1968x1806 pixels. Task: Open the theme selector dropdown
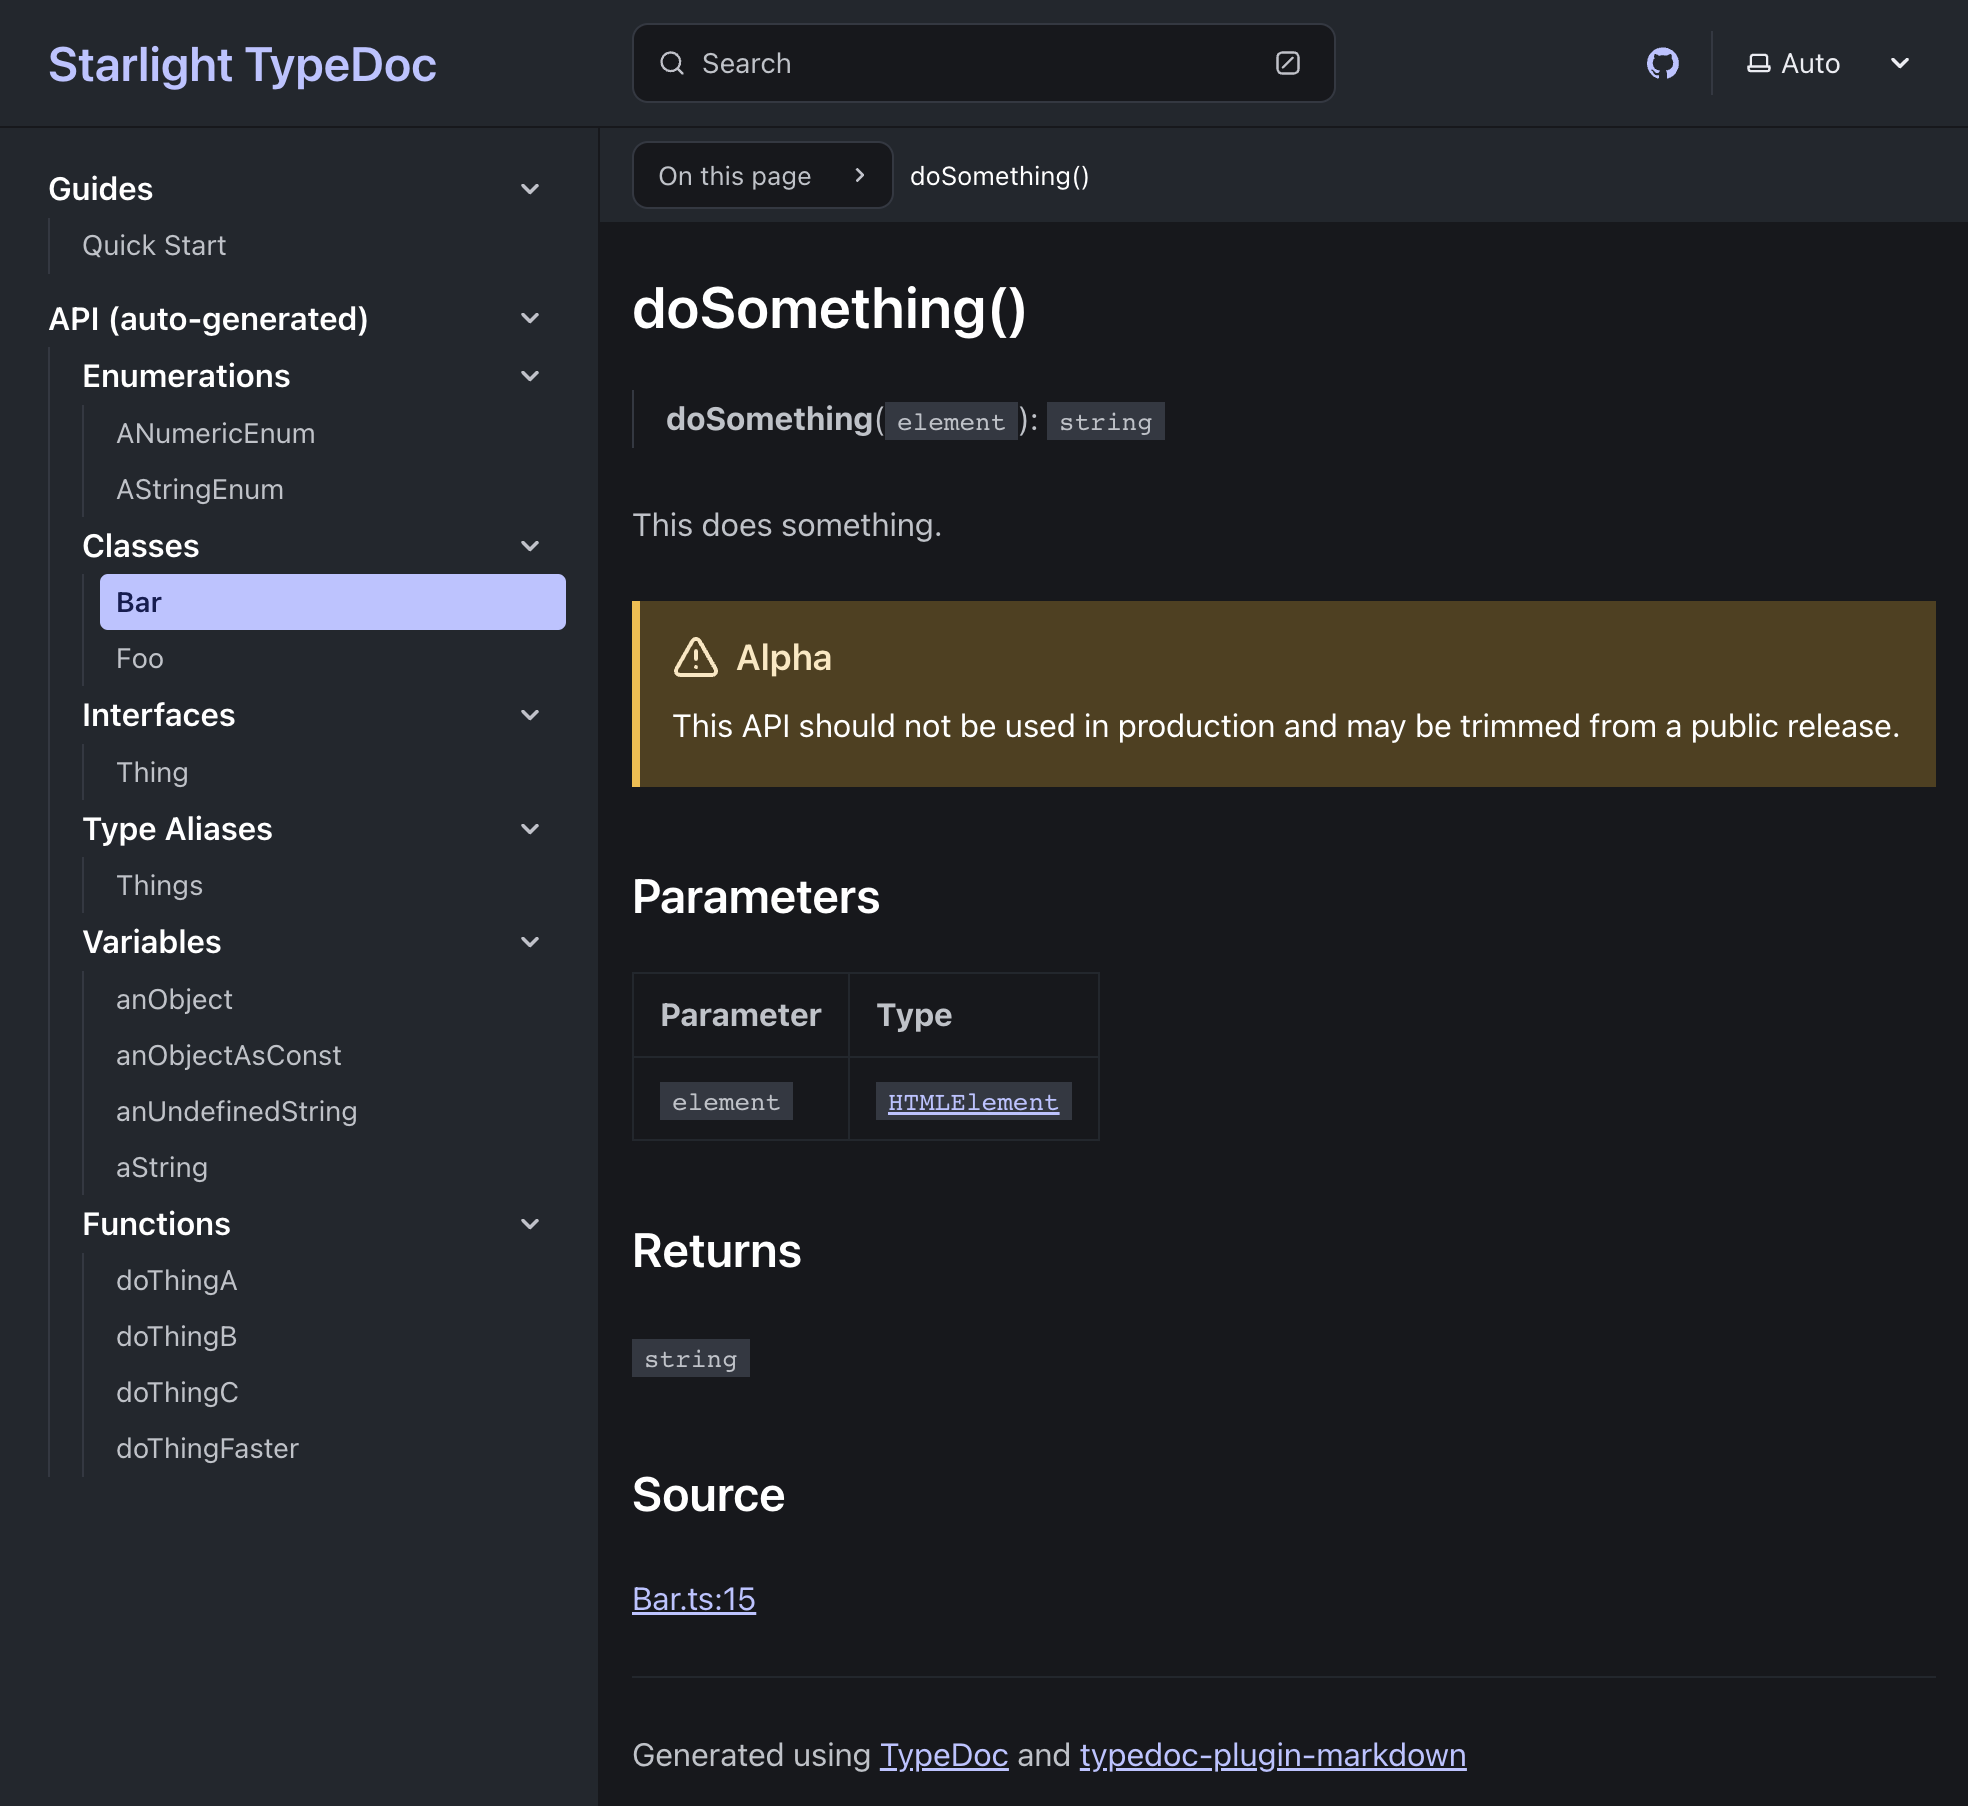(1899, 63)
